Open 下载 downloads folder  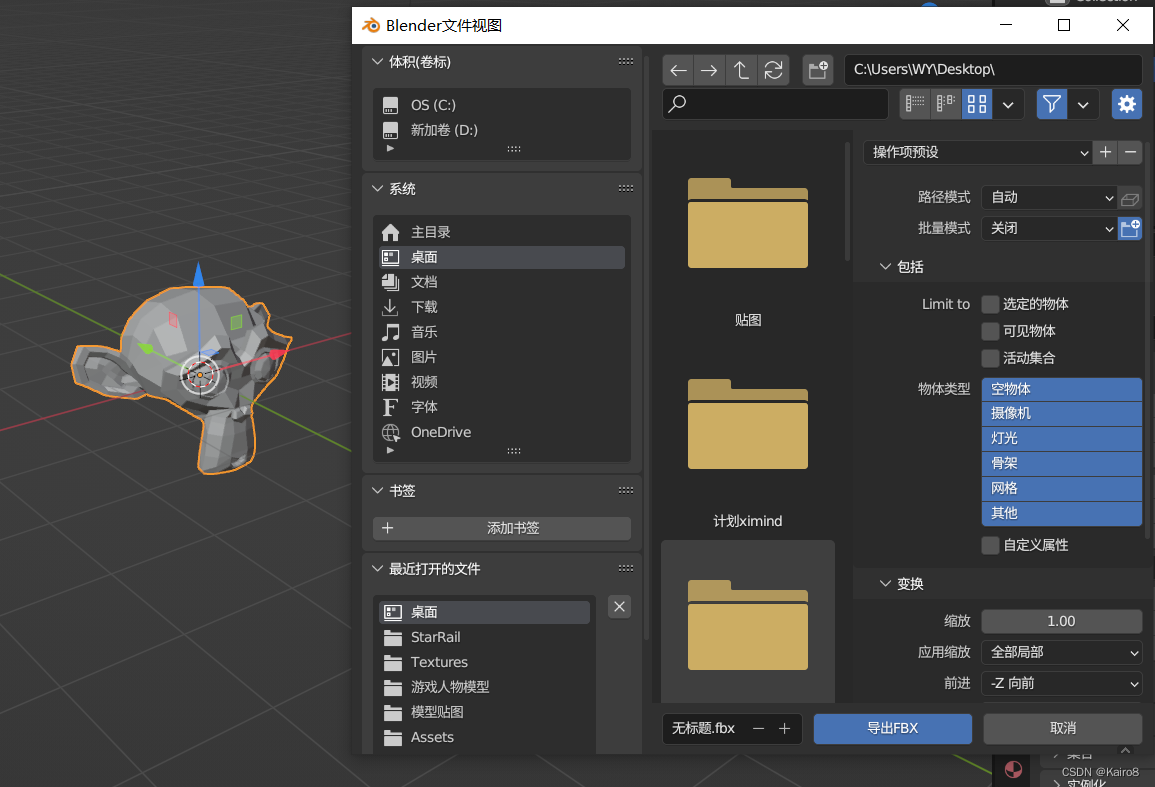502,307
